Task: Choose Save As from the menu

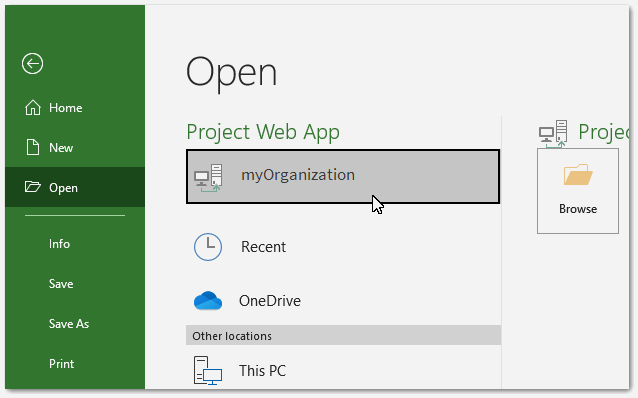Action: tap(75, 324)
